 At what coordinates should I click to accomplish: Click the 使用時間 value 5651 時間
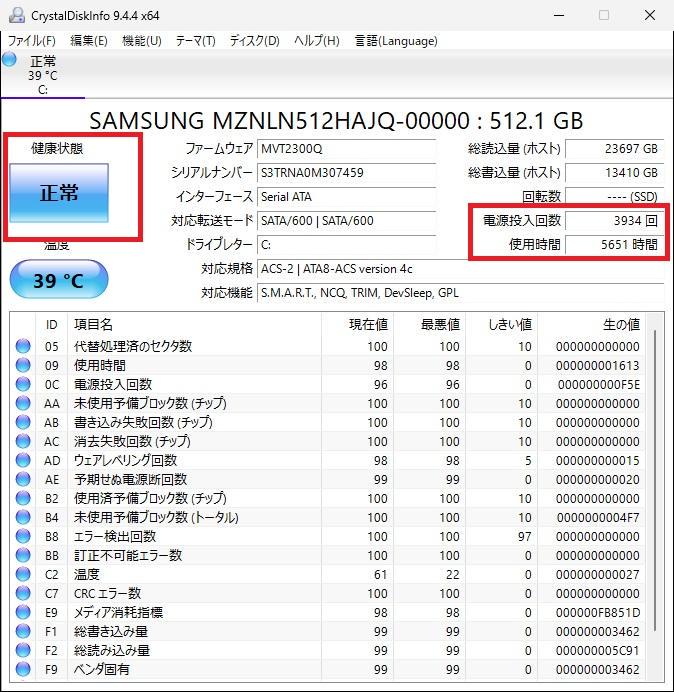(614, 244)
